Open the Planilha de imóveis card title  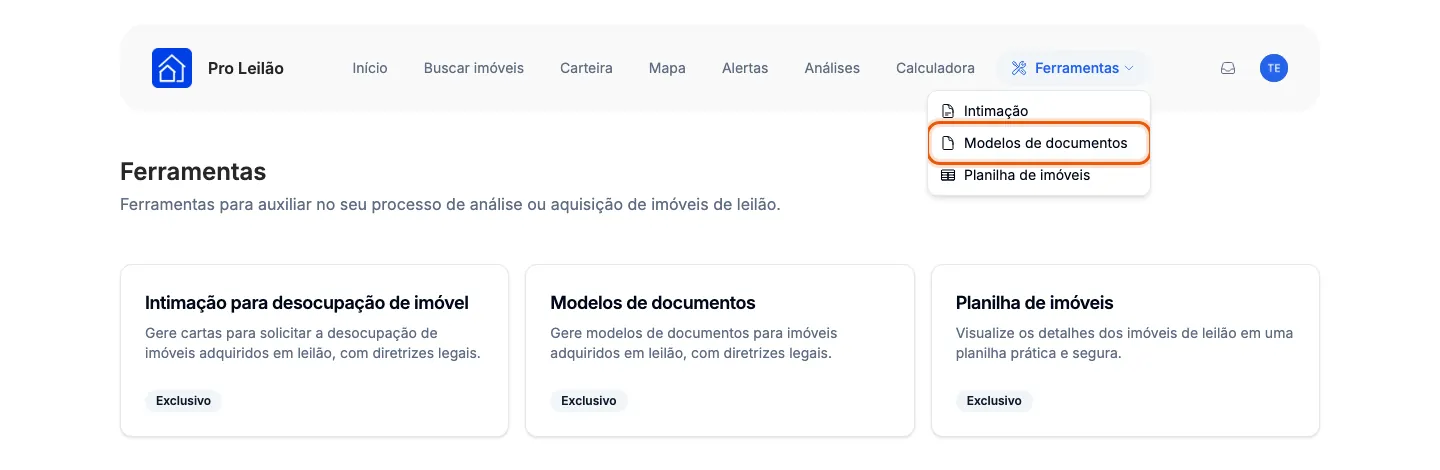point(1034,302)
